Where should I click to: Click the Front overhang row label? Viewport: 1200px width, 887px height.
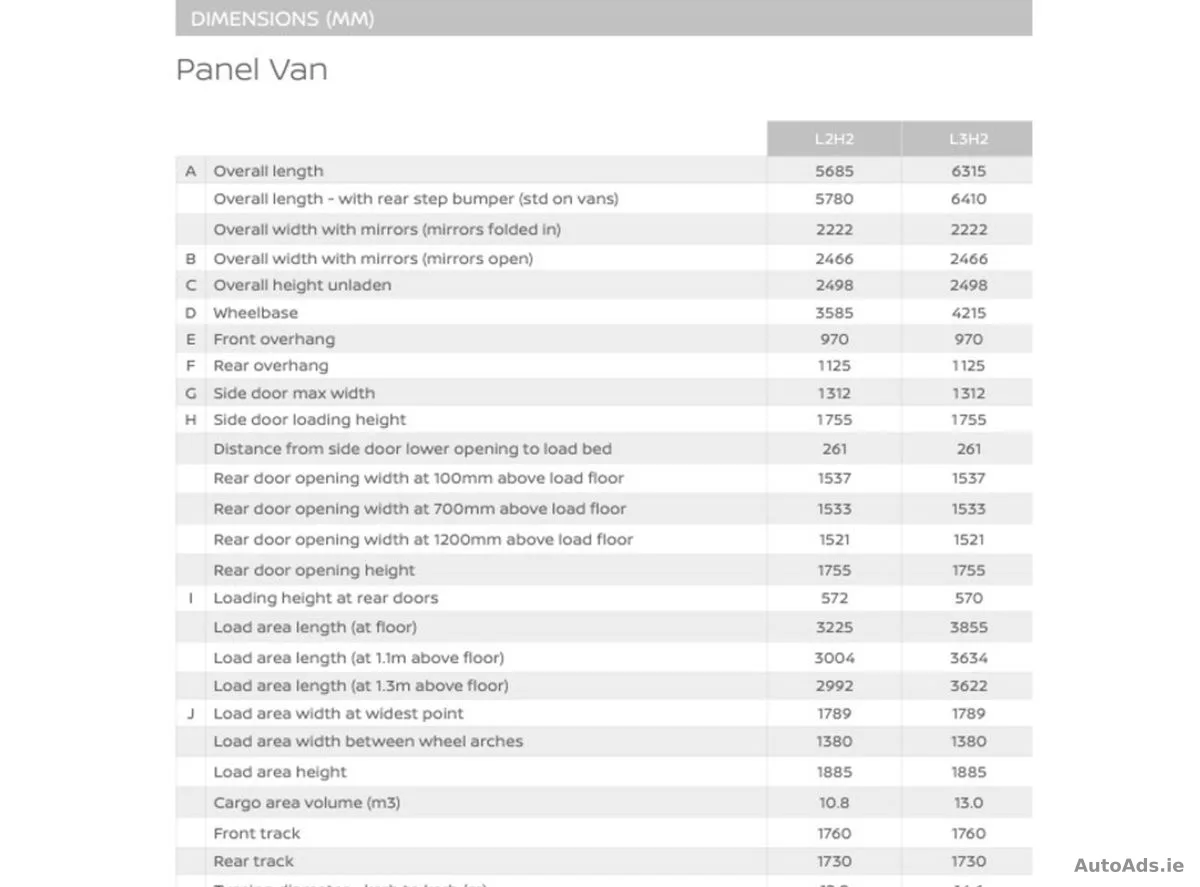click(274, 339)
